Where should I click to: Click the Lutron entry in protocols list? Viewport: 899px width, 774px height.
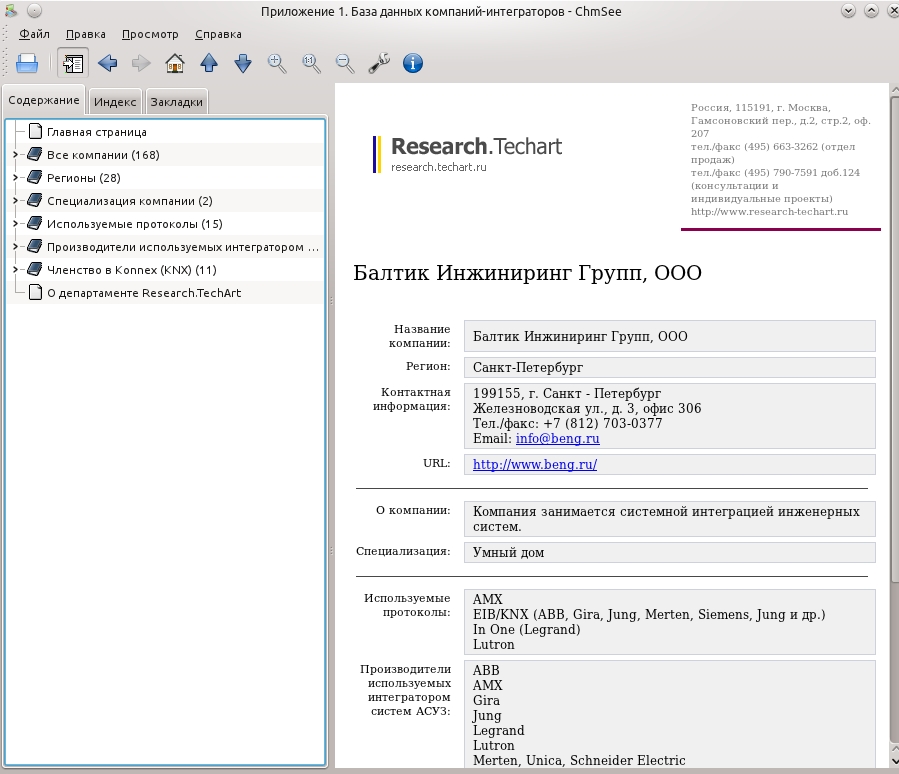point(493,644)
